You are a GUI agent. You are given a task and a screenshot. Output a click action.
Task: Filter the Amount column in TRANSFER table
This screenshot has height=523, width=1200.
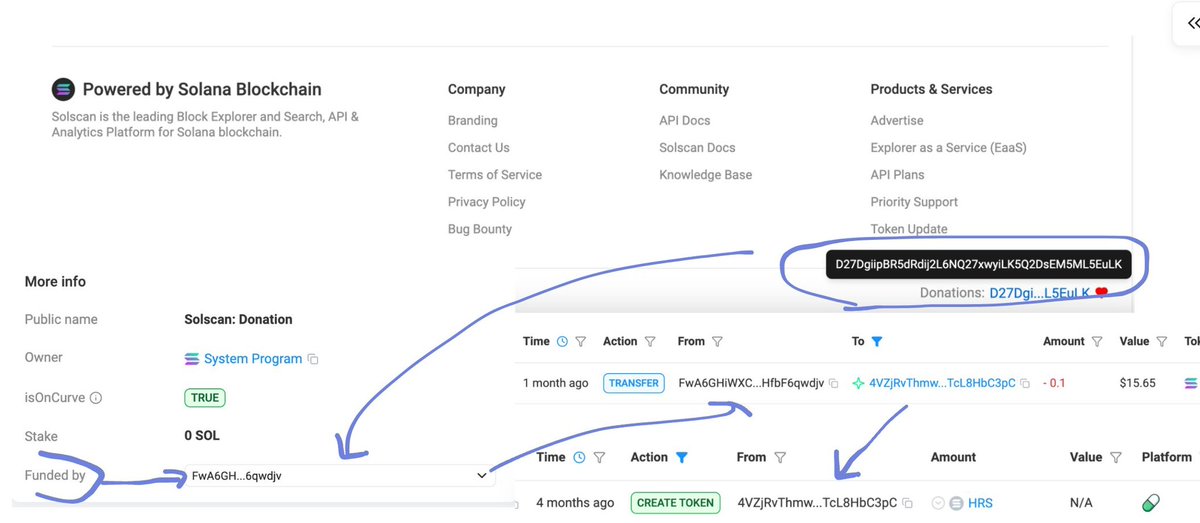coord(1097,342)
